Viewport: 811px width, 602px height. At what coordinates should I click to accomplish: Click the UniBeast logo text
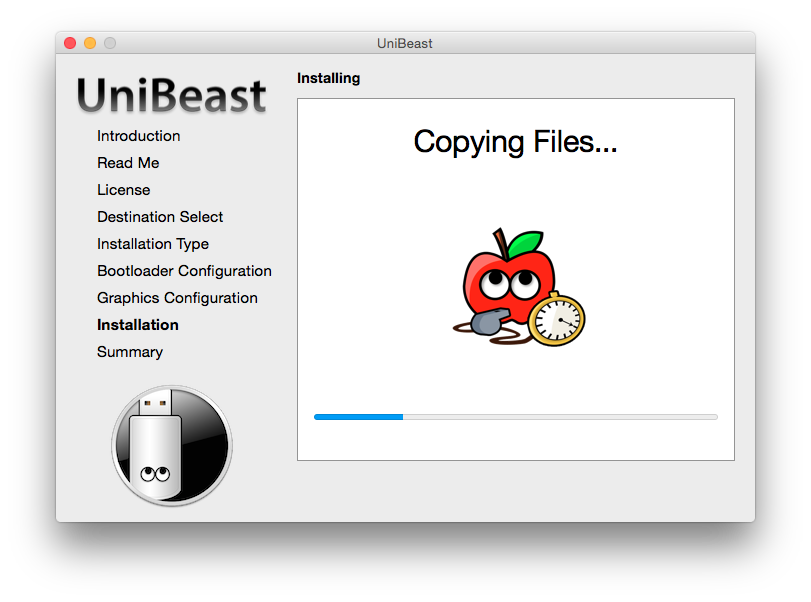[x=171, y=96]
